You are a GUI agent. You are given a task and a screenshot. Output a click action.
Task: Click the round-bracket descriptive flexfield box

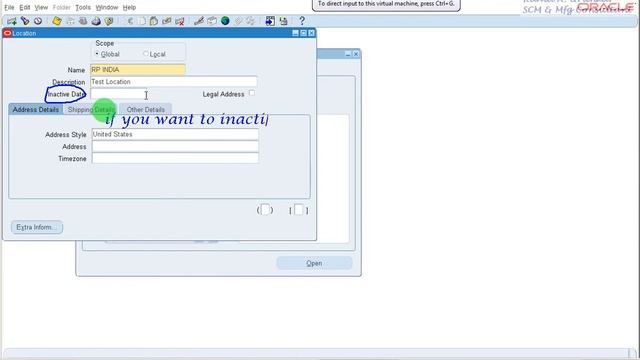[265, 210]
